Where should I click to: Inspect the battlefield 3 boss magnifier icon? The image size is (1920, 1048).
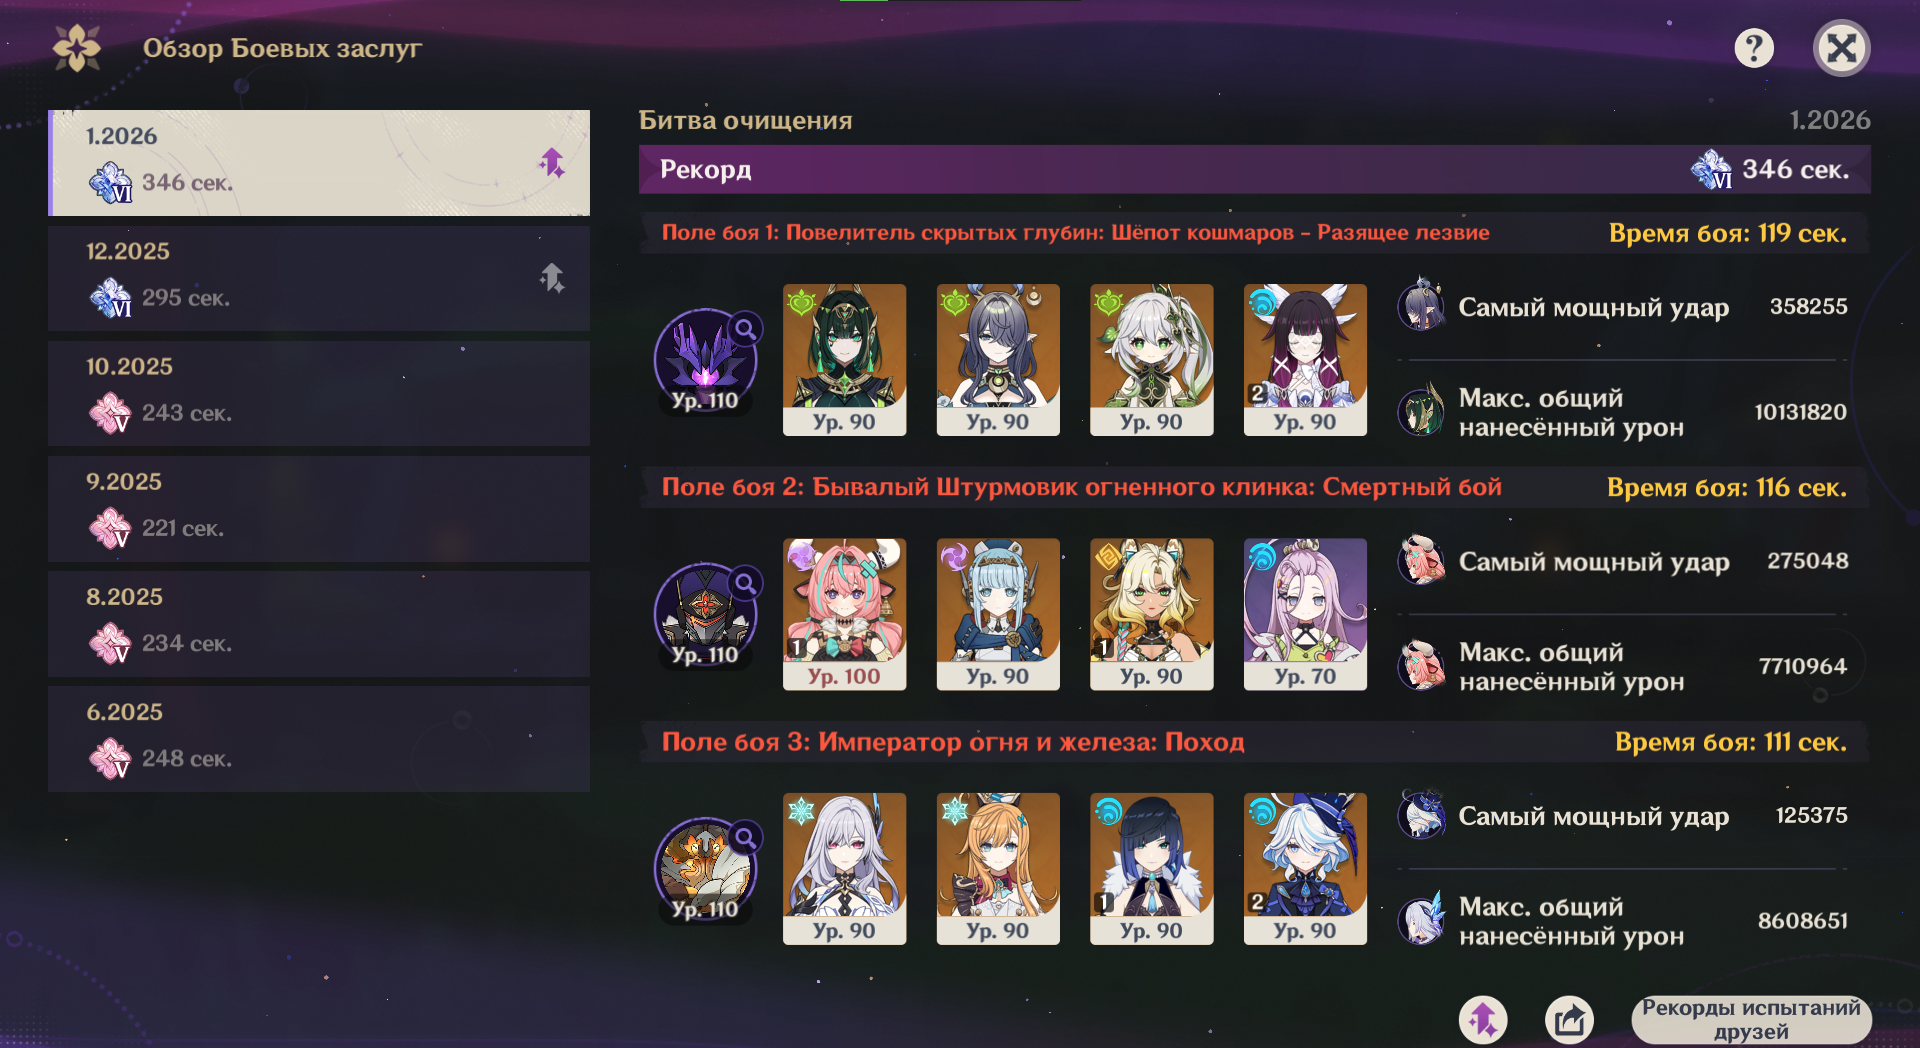746,837
